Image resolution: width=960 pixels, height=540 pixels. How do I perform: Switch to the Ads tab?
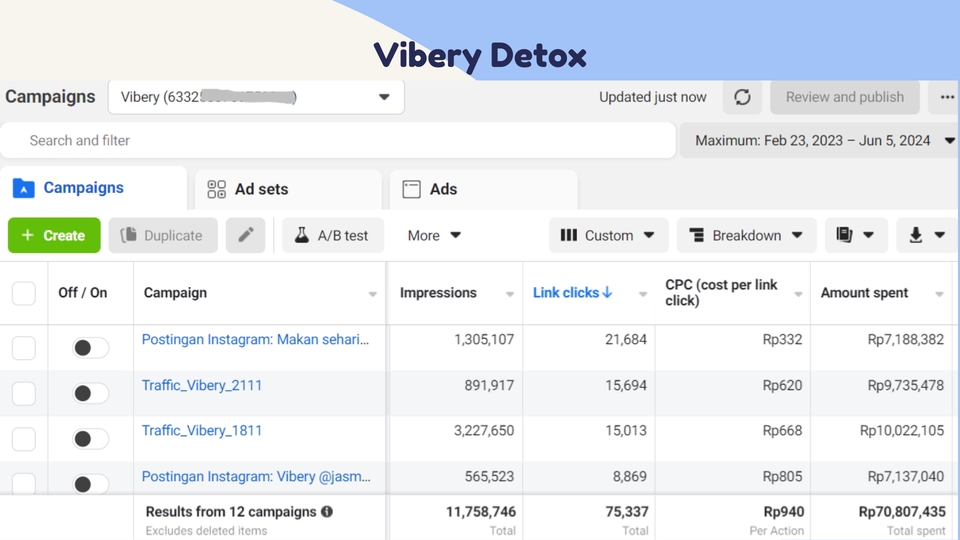point(483,189)
